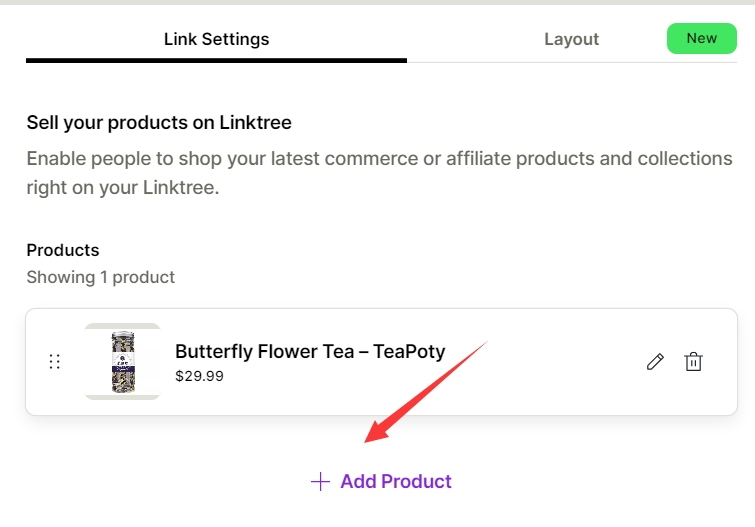Click the gray strip at the panel top
Screen dimensions: 755x527
pyautogui.click(x=378, y=2)
